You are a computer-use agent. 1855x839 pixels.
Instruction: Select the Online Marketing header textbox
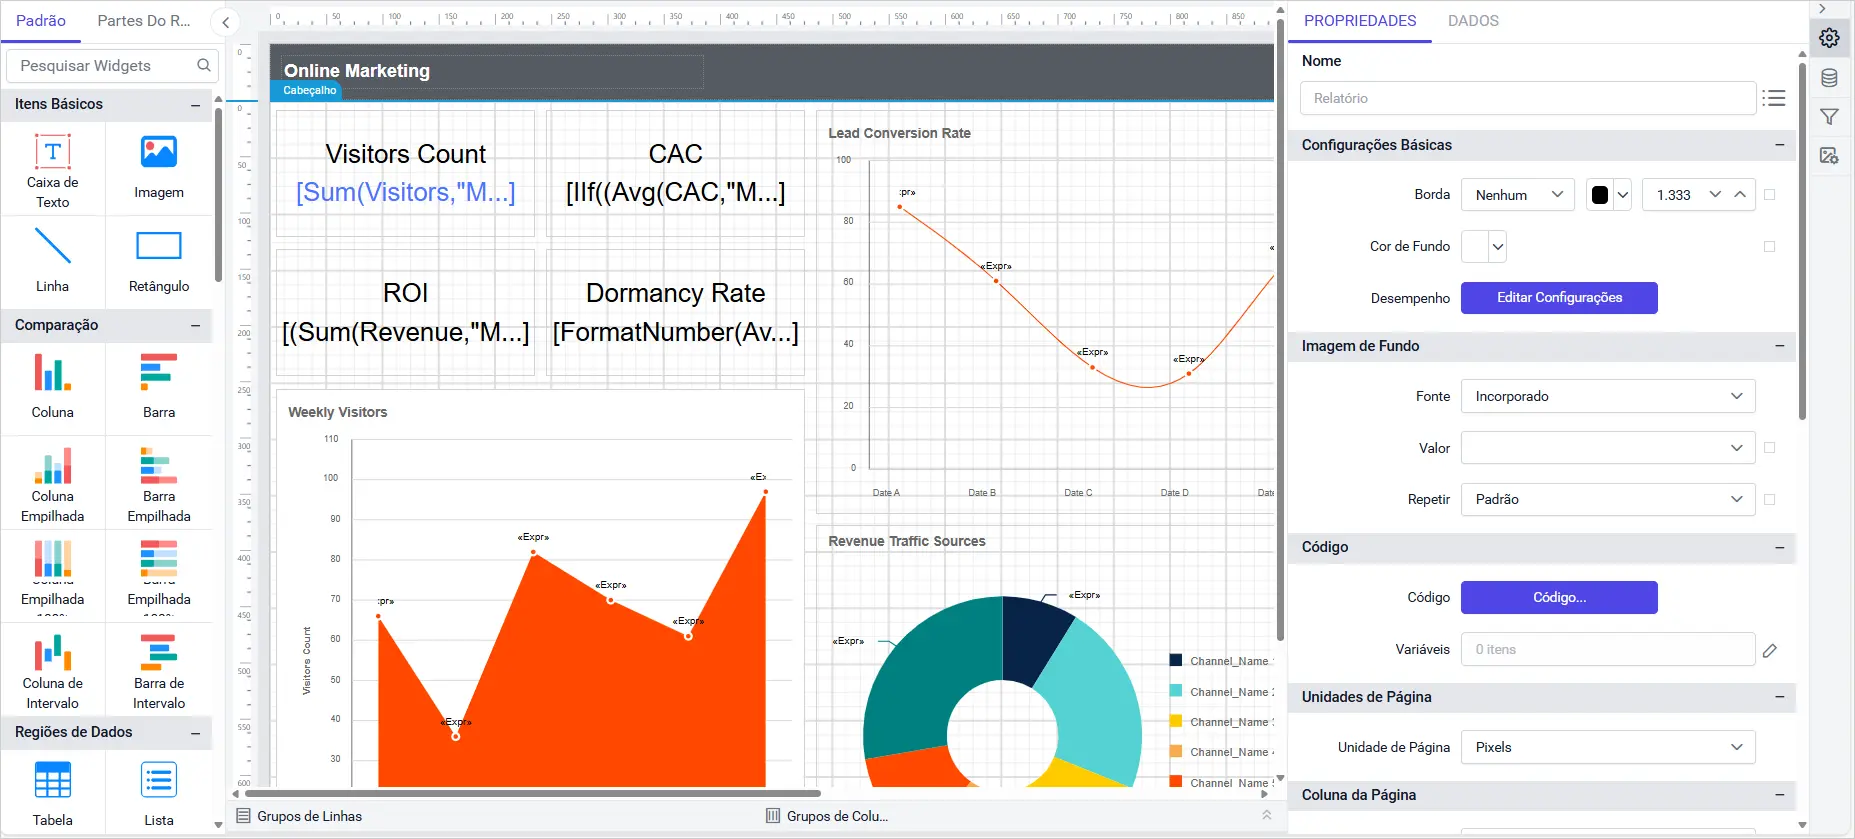click(x=491, y=71)
